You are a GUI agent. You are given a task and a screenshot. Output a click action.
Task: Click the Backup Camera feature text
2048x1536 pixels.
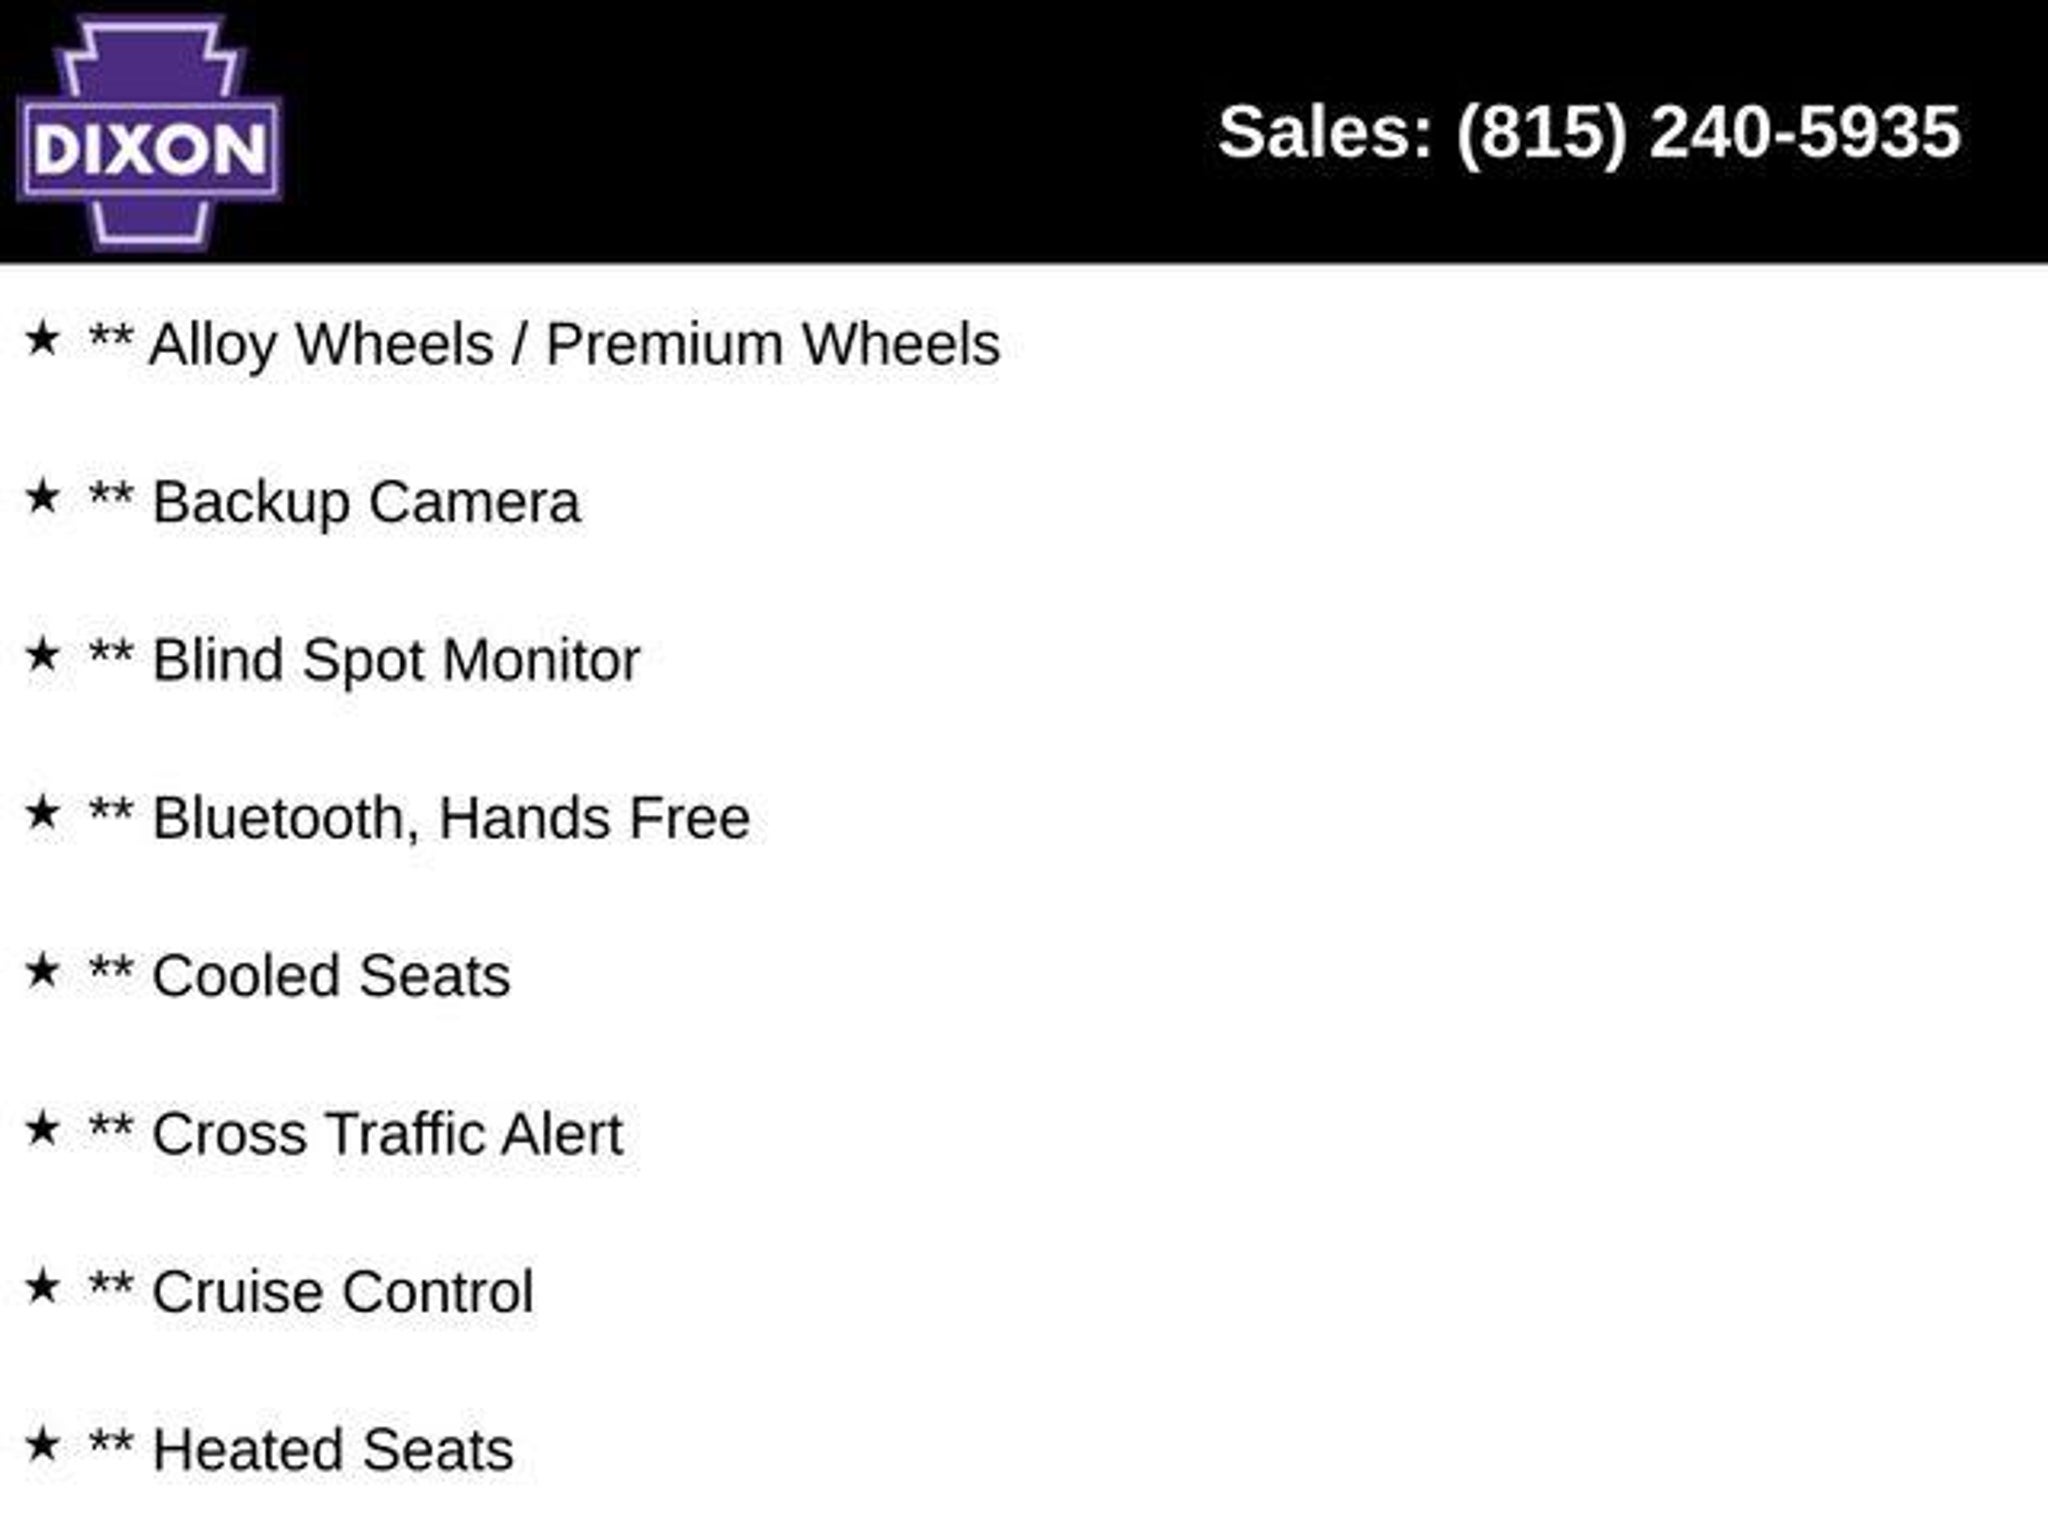[366, 502]
